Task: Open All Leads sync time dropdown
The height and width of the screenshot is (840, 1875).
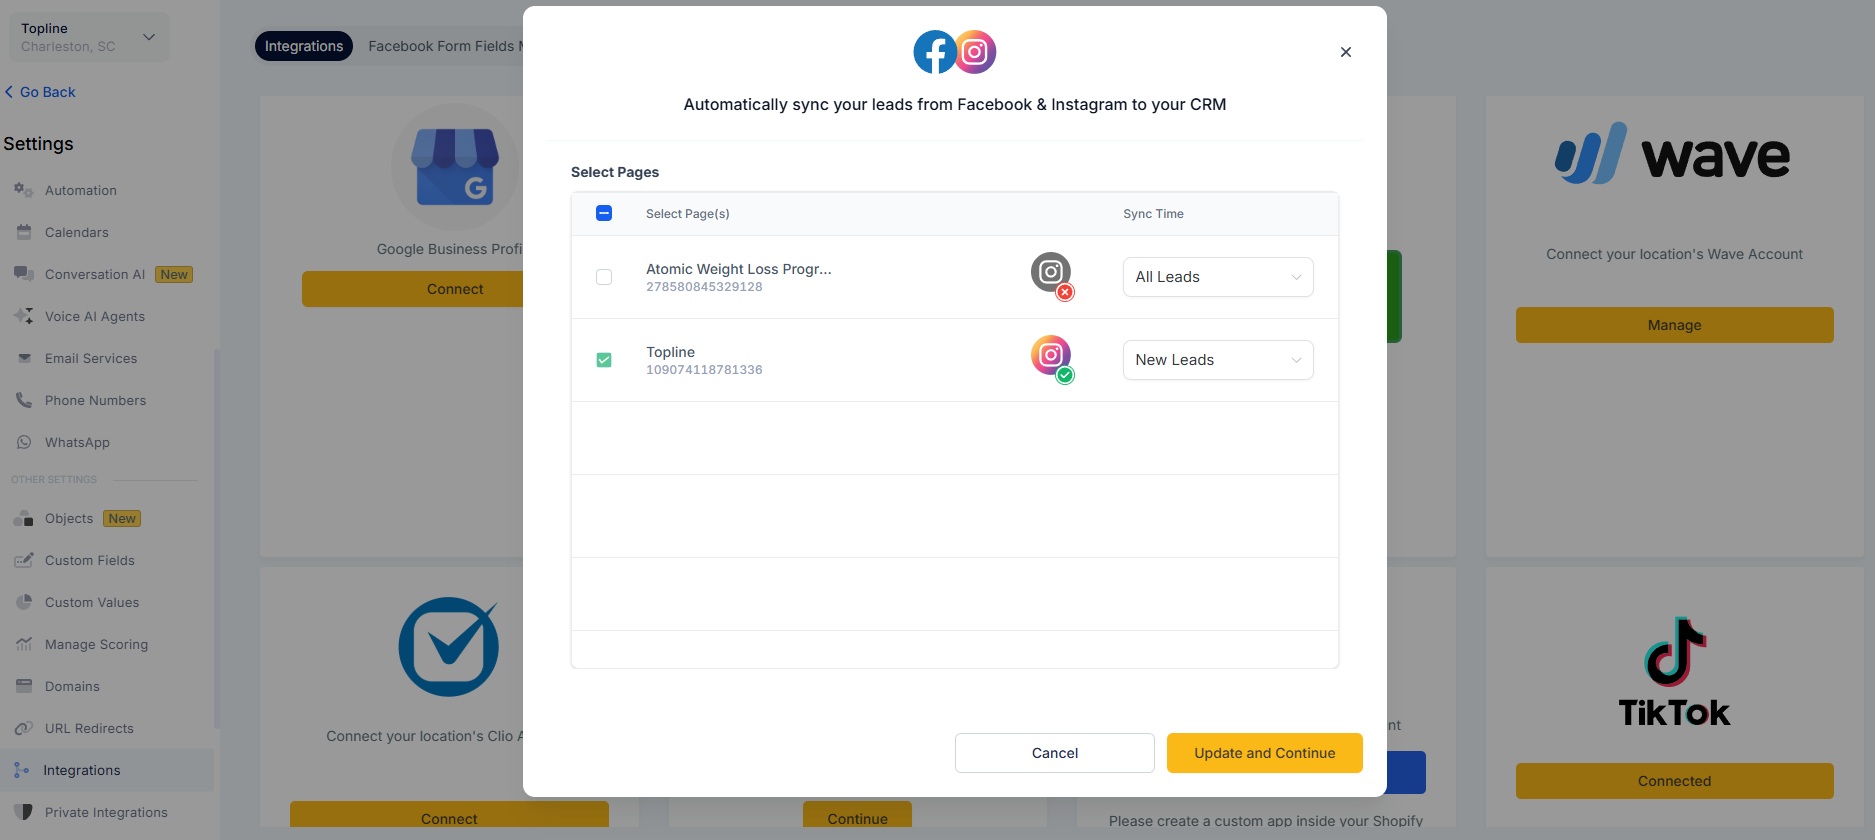Action: [x=1217, y=277]
